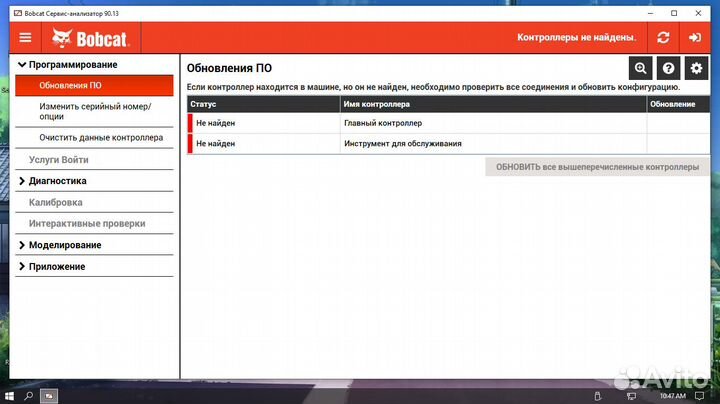
Task: Open Изменить серийный номер/опции
Action: click(95, 111)
